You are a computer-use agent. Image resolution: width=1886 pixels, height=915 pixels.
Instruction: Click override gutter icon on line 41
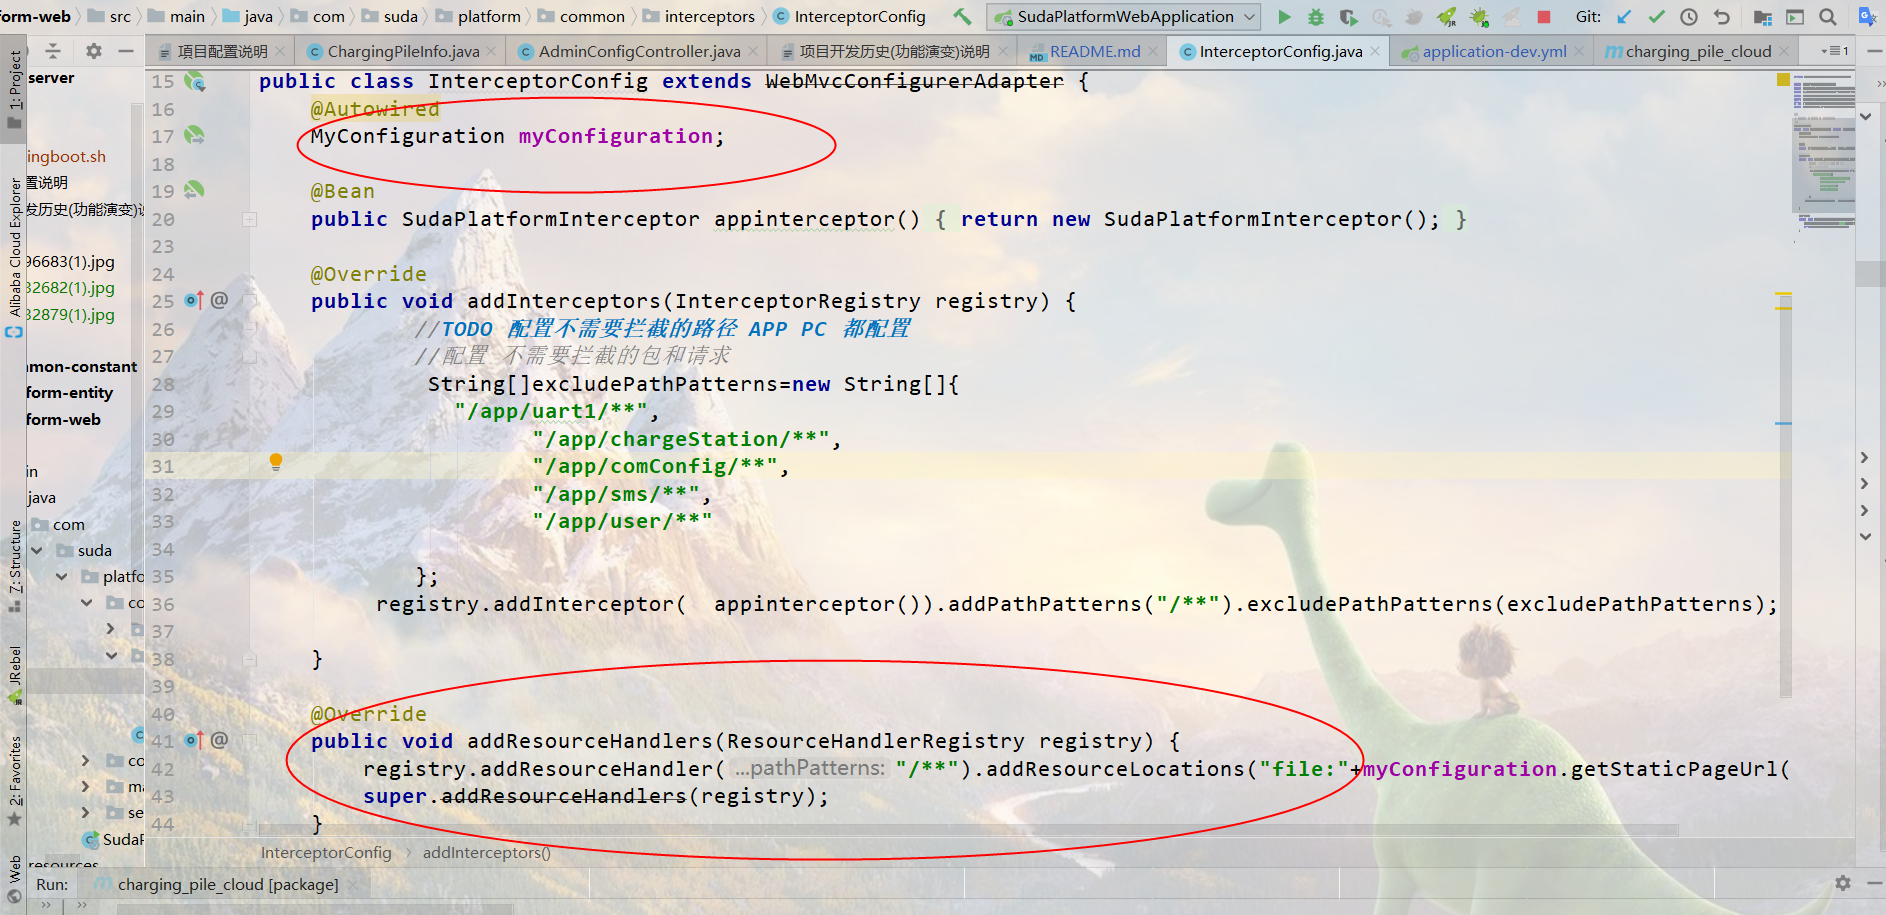coord(194,740)
